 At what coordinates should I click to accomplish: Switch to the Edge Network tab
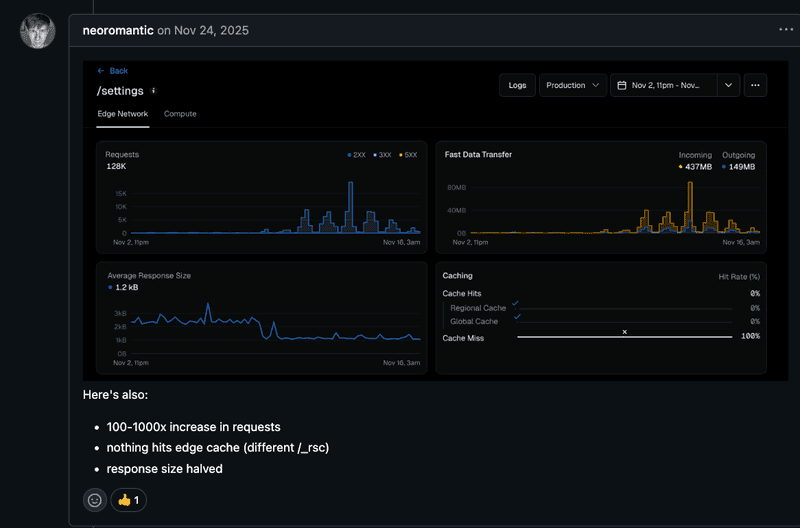click(x=122, y=114)
